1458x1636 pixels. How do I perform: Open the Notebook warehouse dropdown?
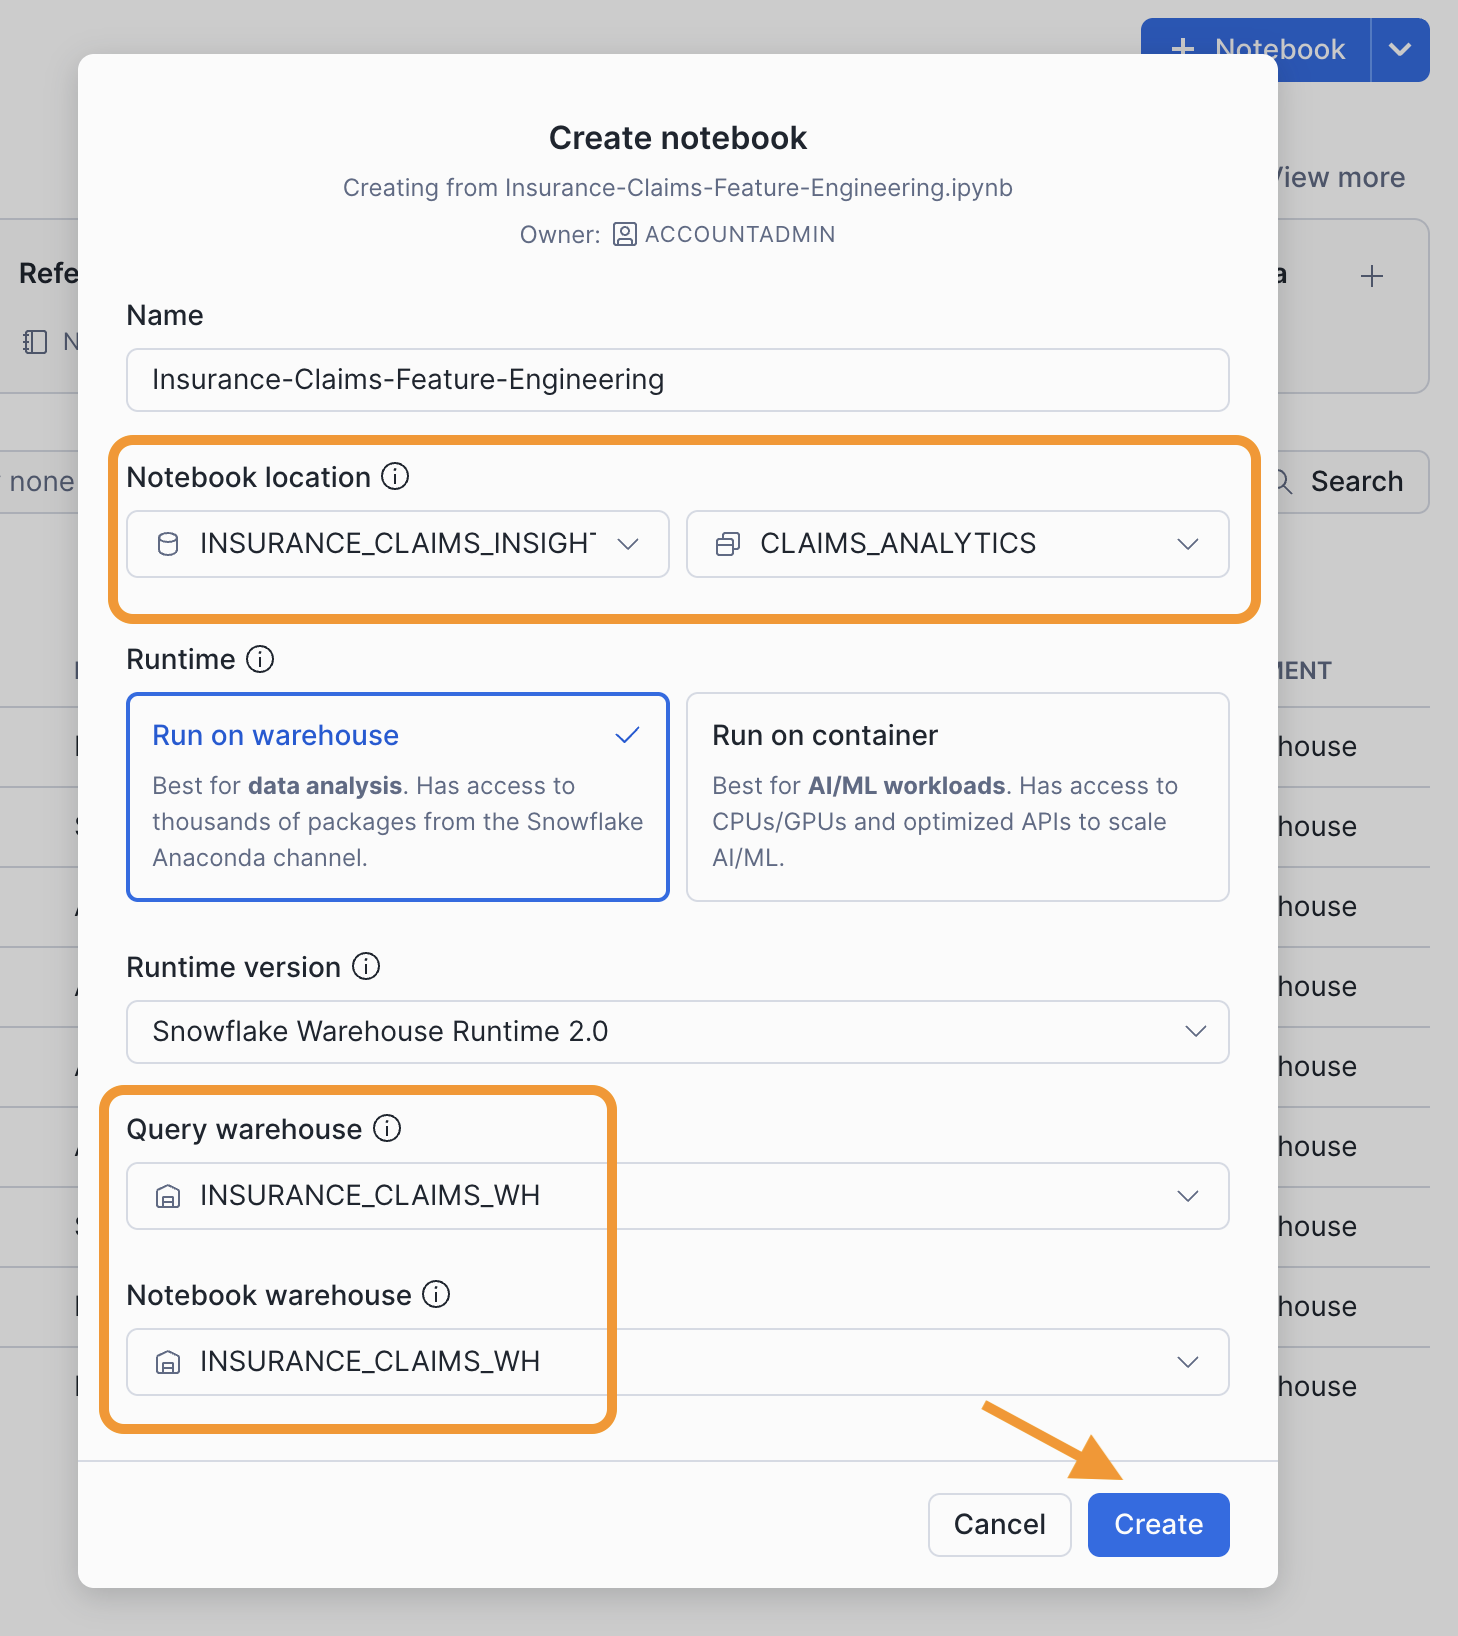(1188, 1362)
